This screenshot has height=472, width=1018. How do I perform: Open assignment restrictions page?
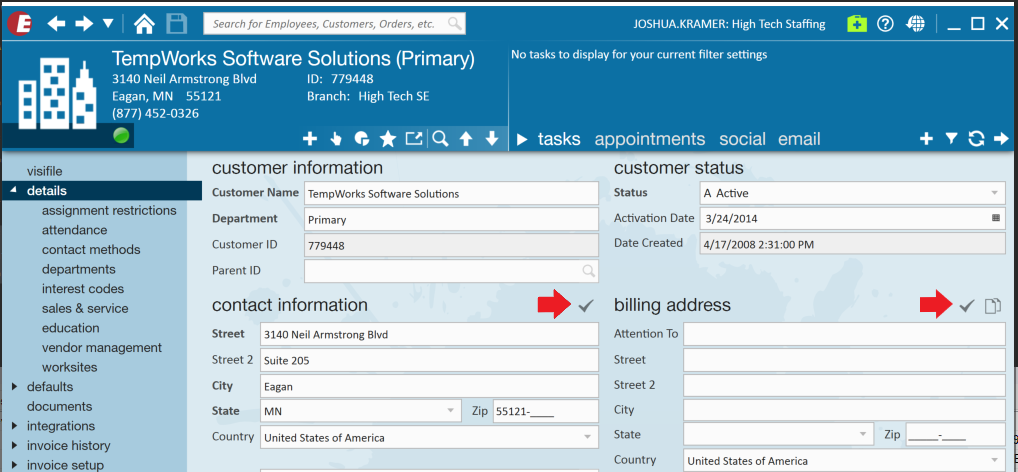coord(109,210)
